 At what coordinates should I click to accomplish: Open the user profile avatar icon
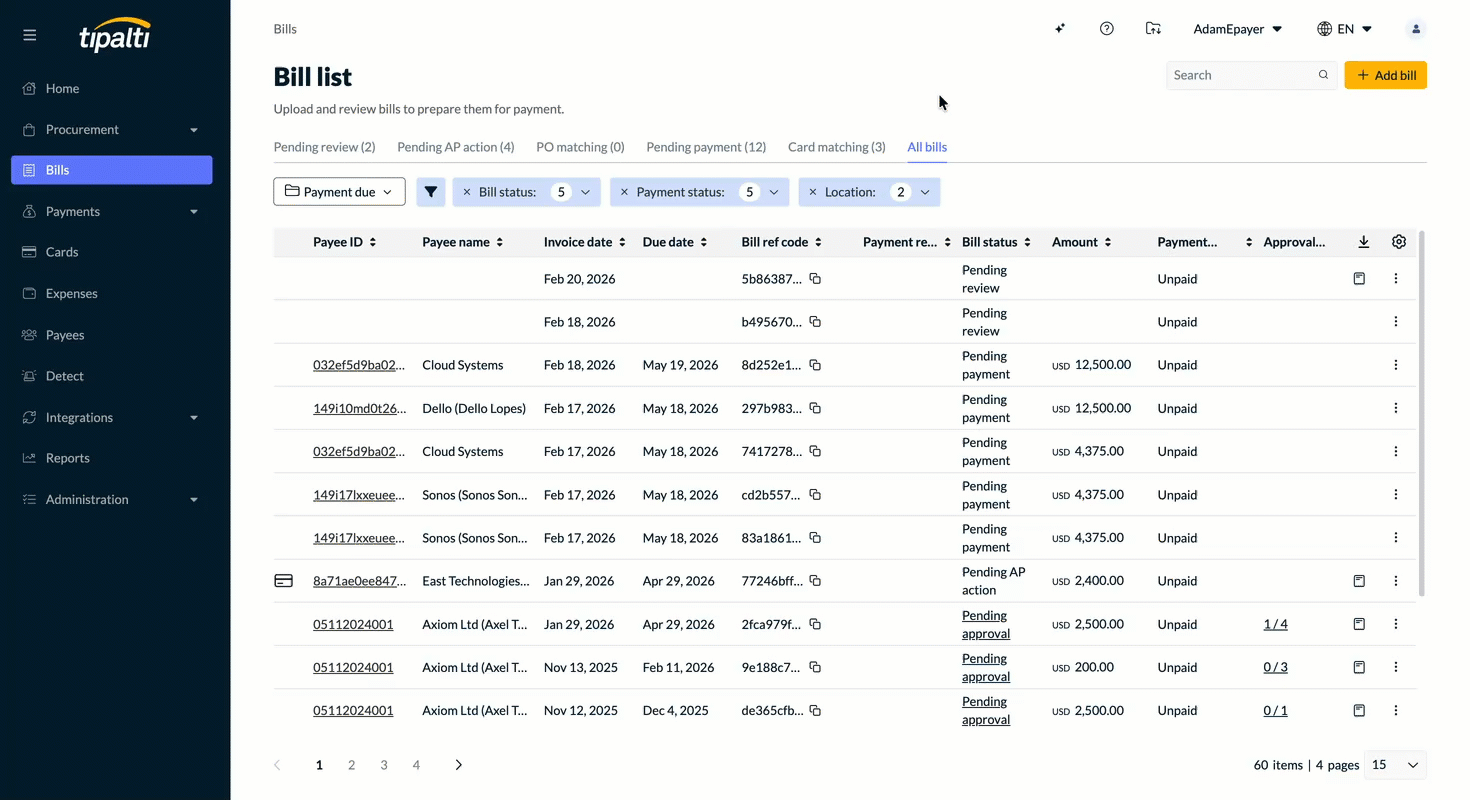[x=1416, y=29]
